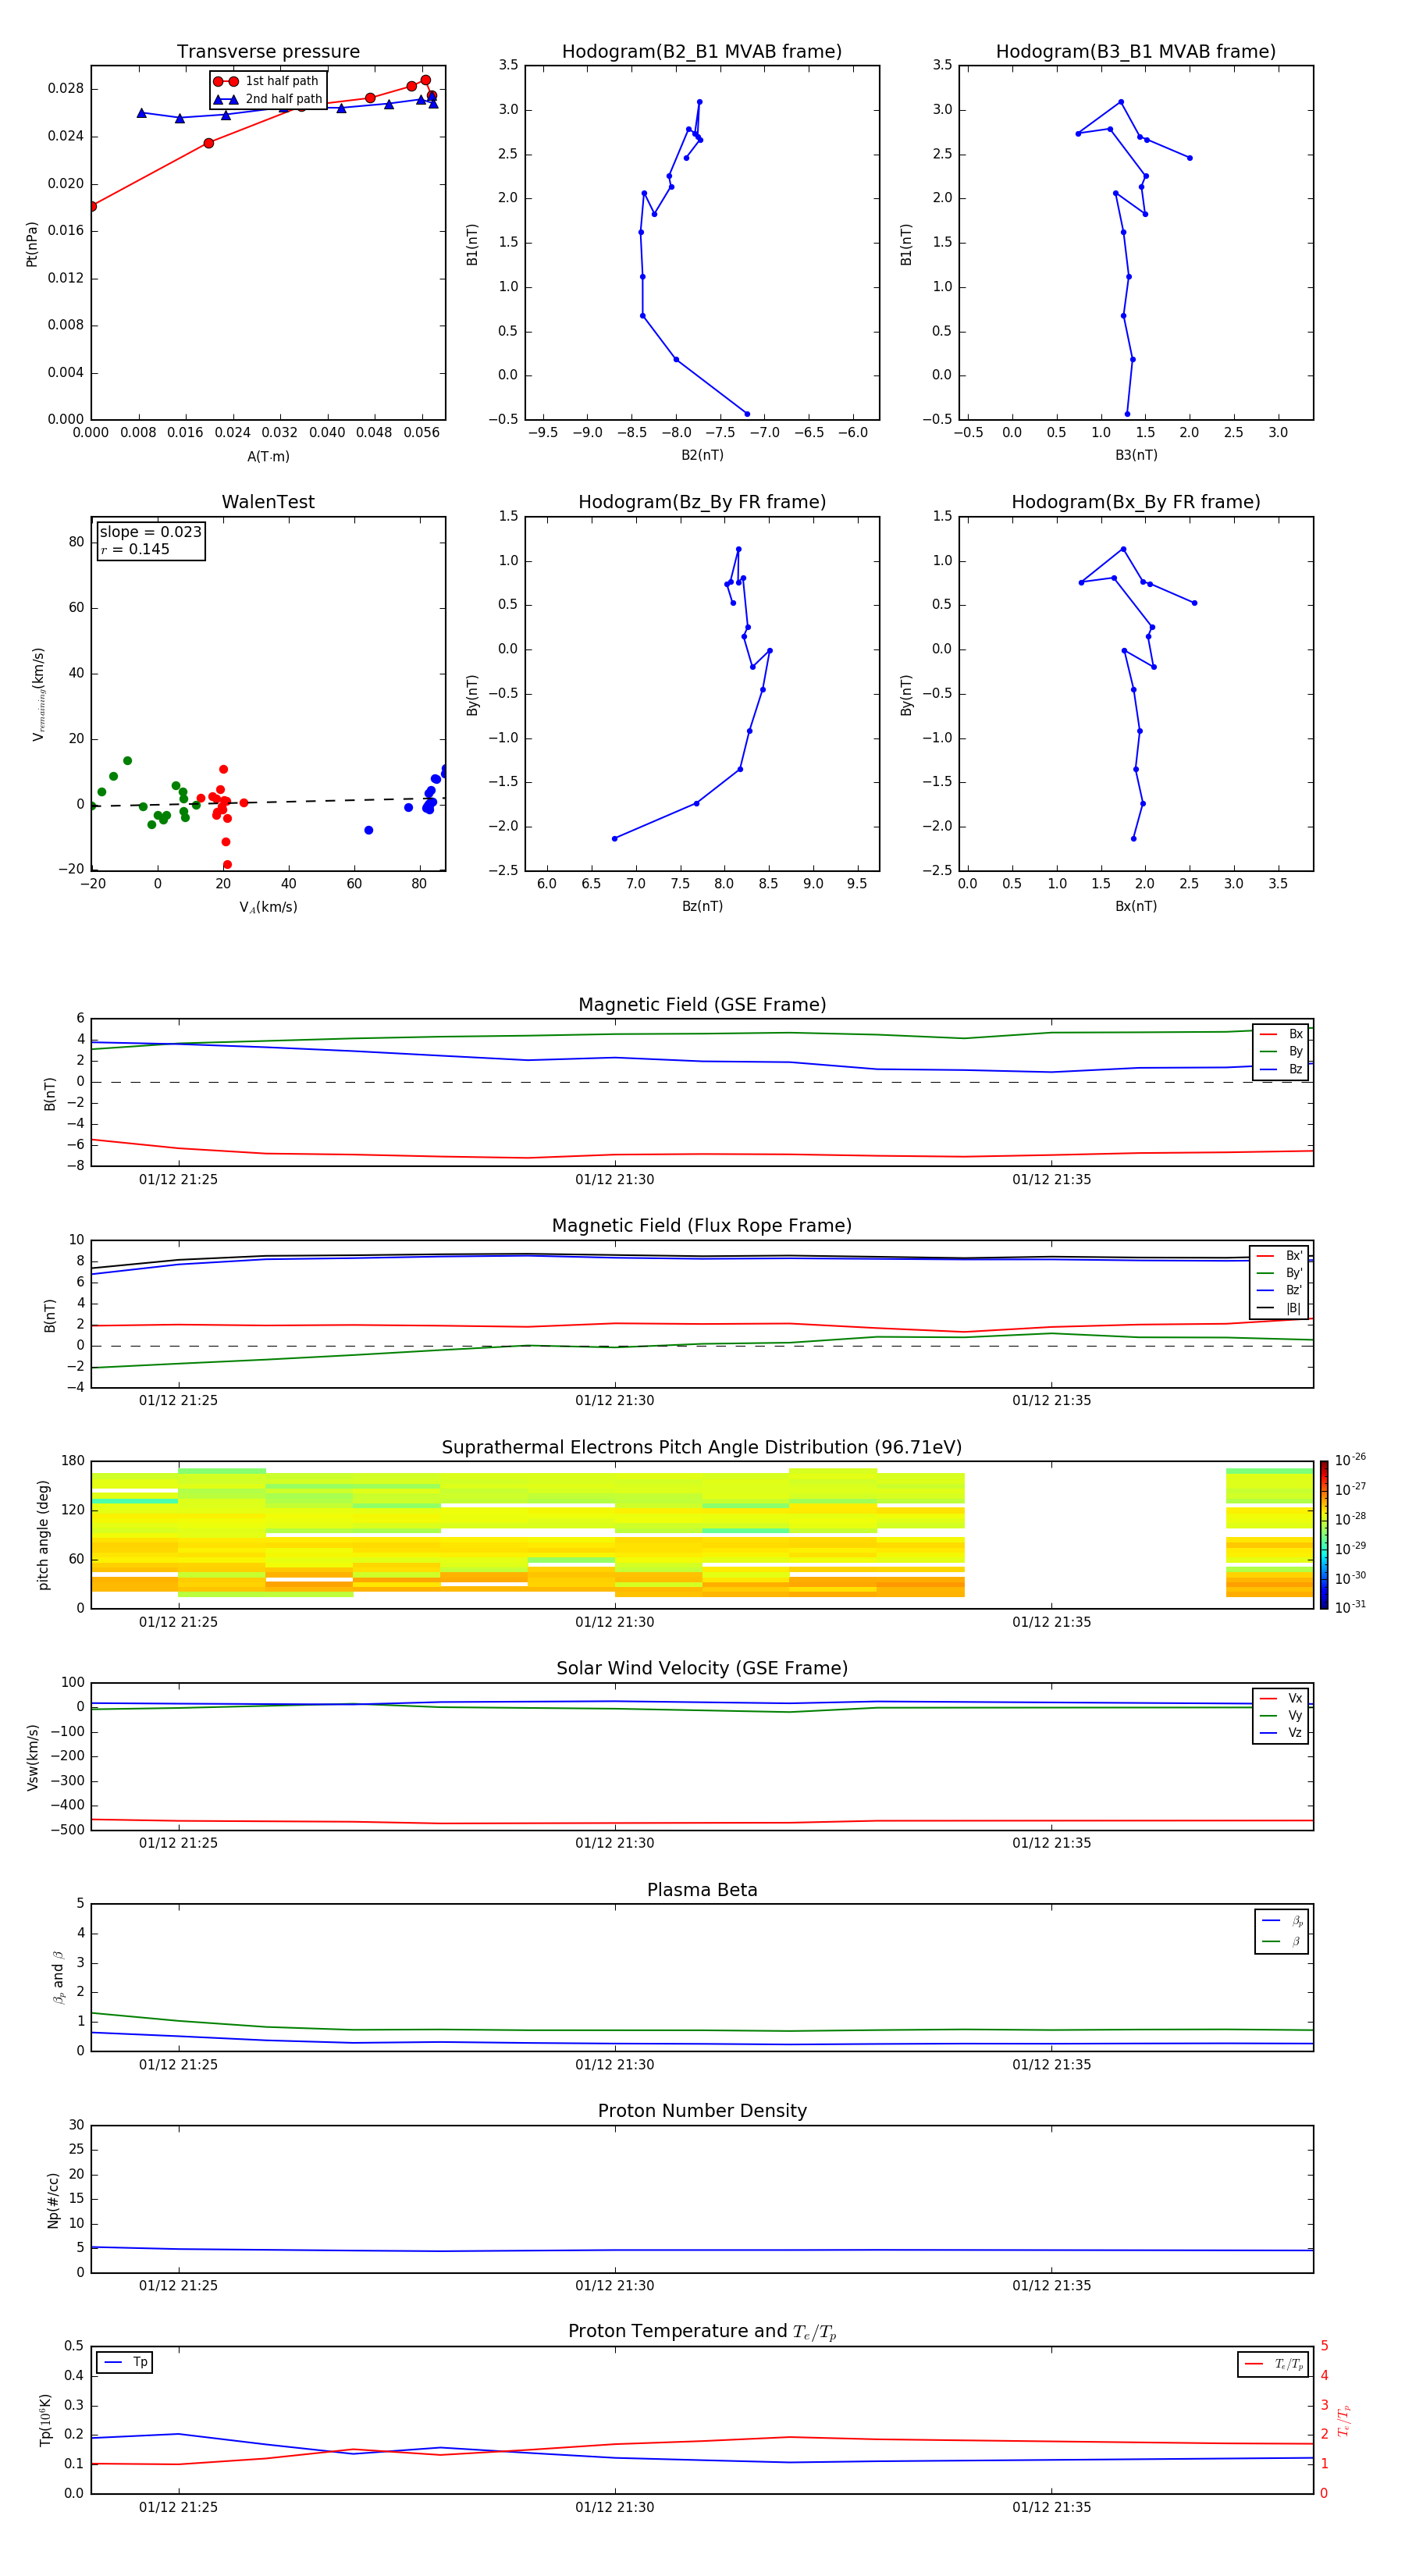
Task: Click the "10^-26" colorbar top label
Action: tap(1350, 1460)
